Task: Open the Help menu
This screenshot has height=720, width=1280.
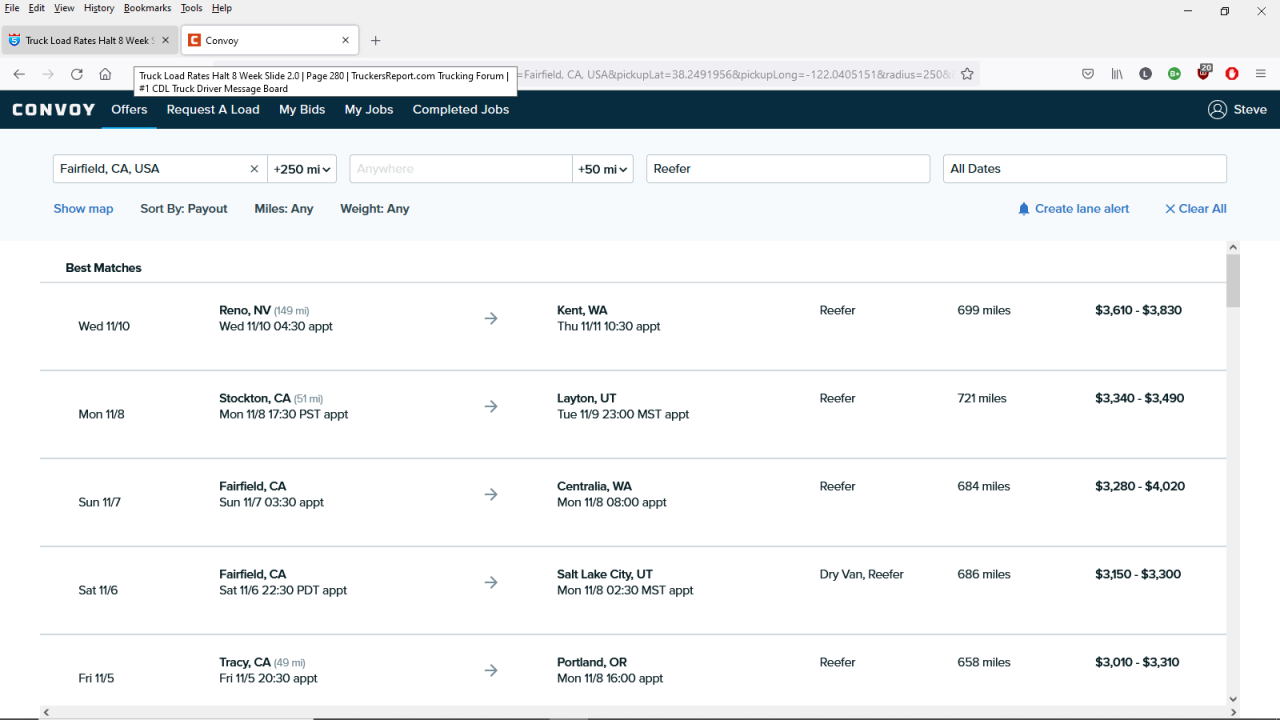Action: point(222,8)
